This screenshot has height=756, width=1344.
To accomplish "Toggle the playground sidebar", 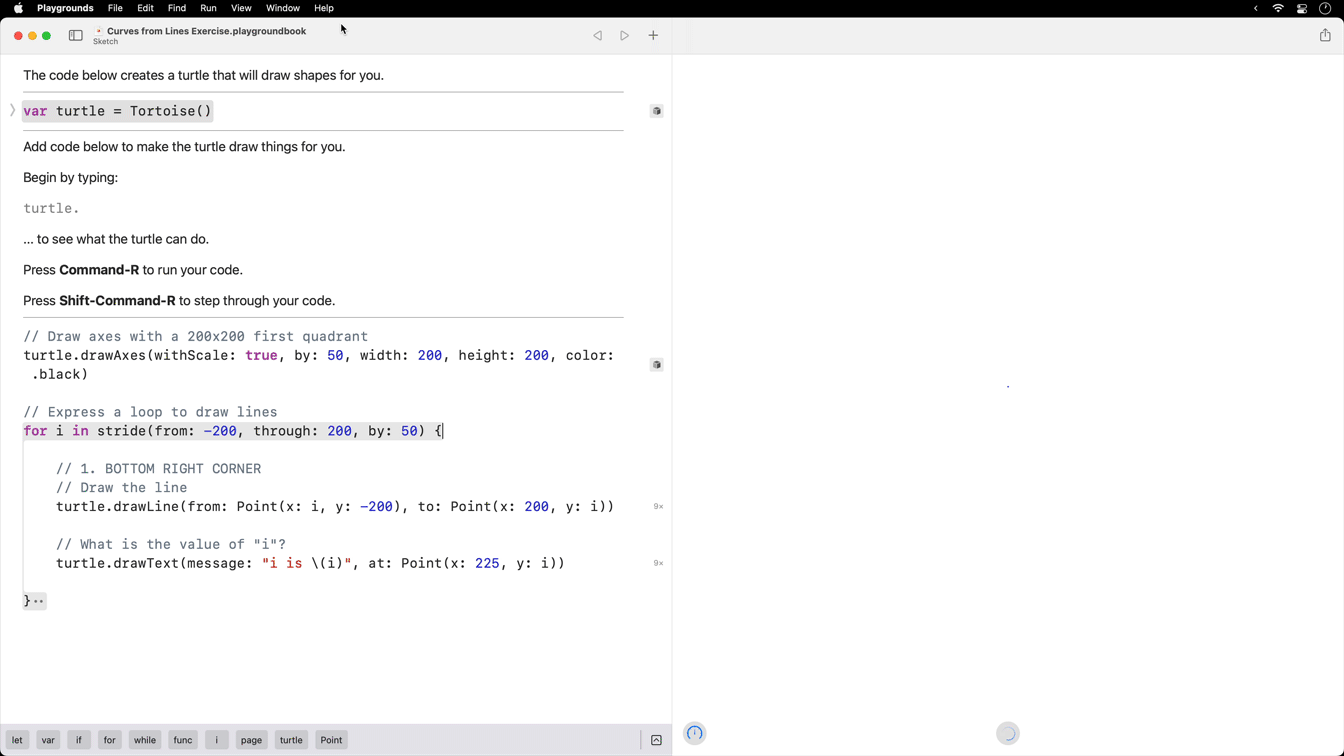I will (x=76, y=35).
